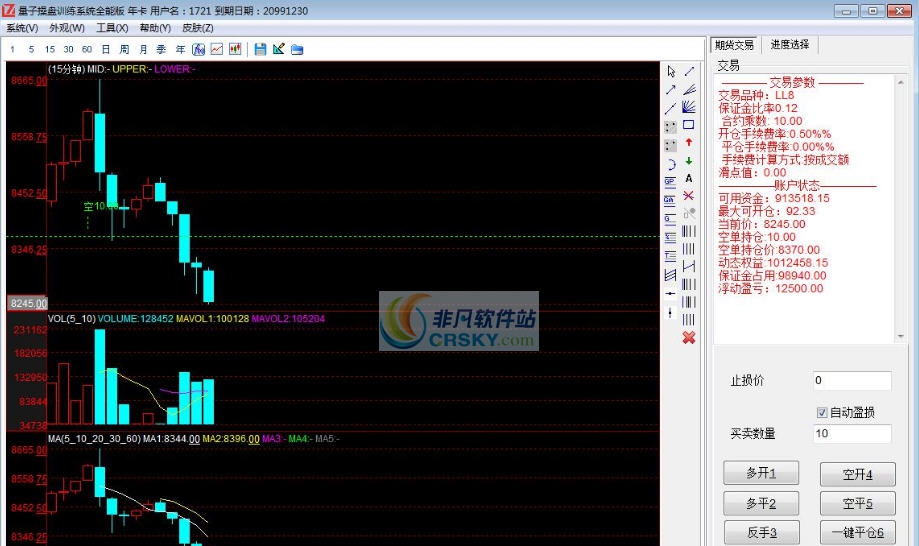Viewport: 919px width, 546px height.
Task: Switch to monthly (月) chart period
Action: [143, 50]
